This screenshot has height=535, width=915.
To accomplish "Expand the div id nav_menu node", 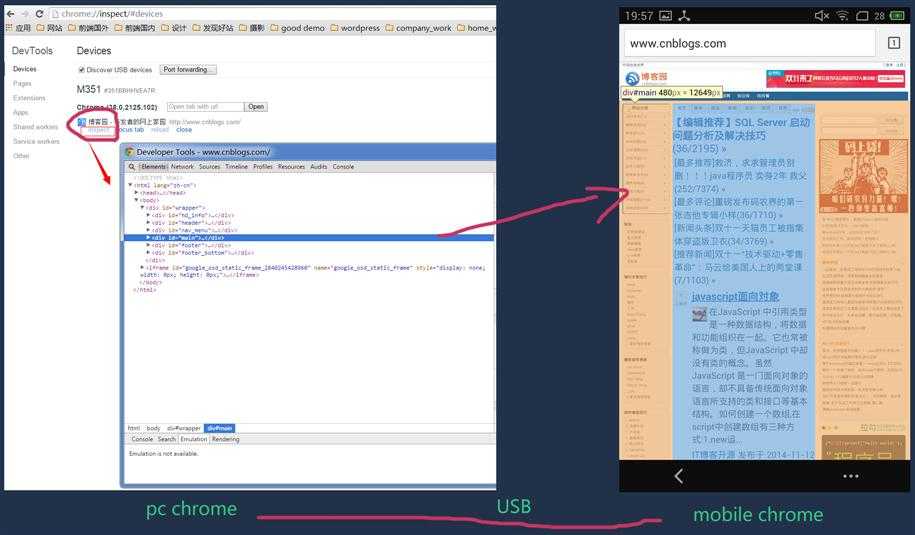I will coord(148,230).
